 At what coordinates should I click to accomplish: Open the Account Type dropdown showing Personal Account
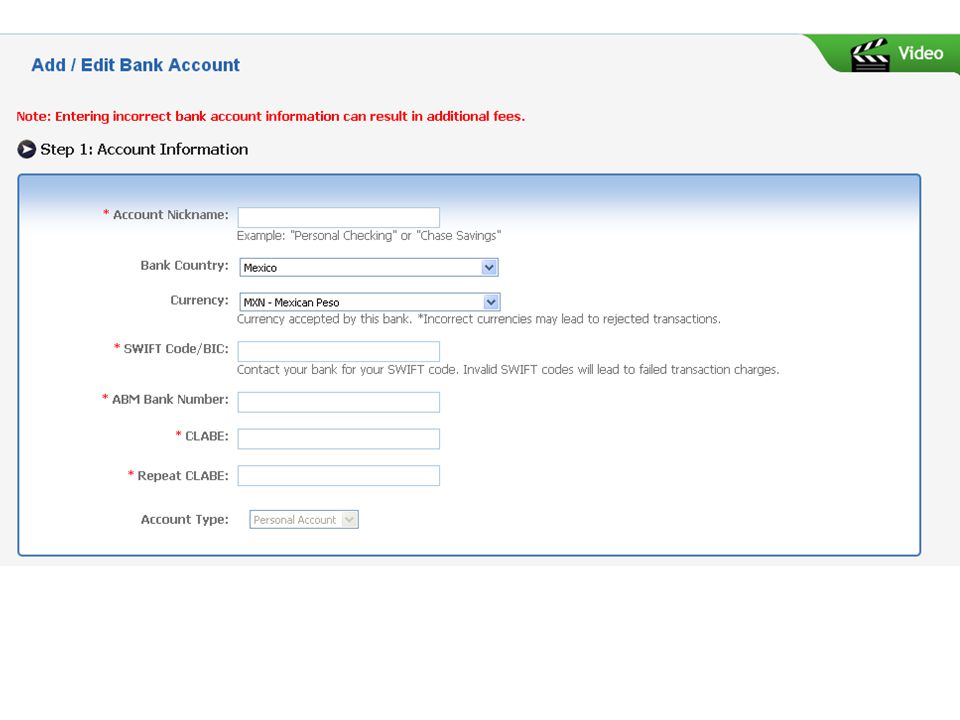[304, 520]
